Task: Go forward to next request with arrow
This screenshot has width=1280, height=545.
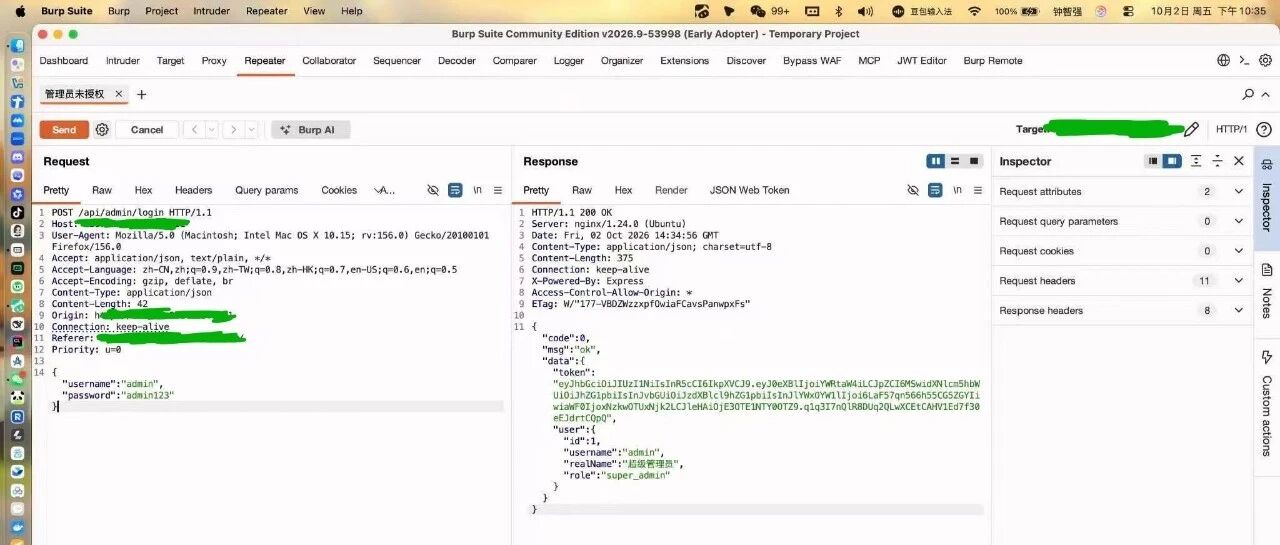Action: (x=233, y=130)
